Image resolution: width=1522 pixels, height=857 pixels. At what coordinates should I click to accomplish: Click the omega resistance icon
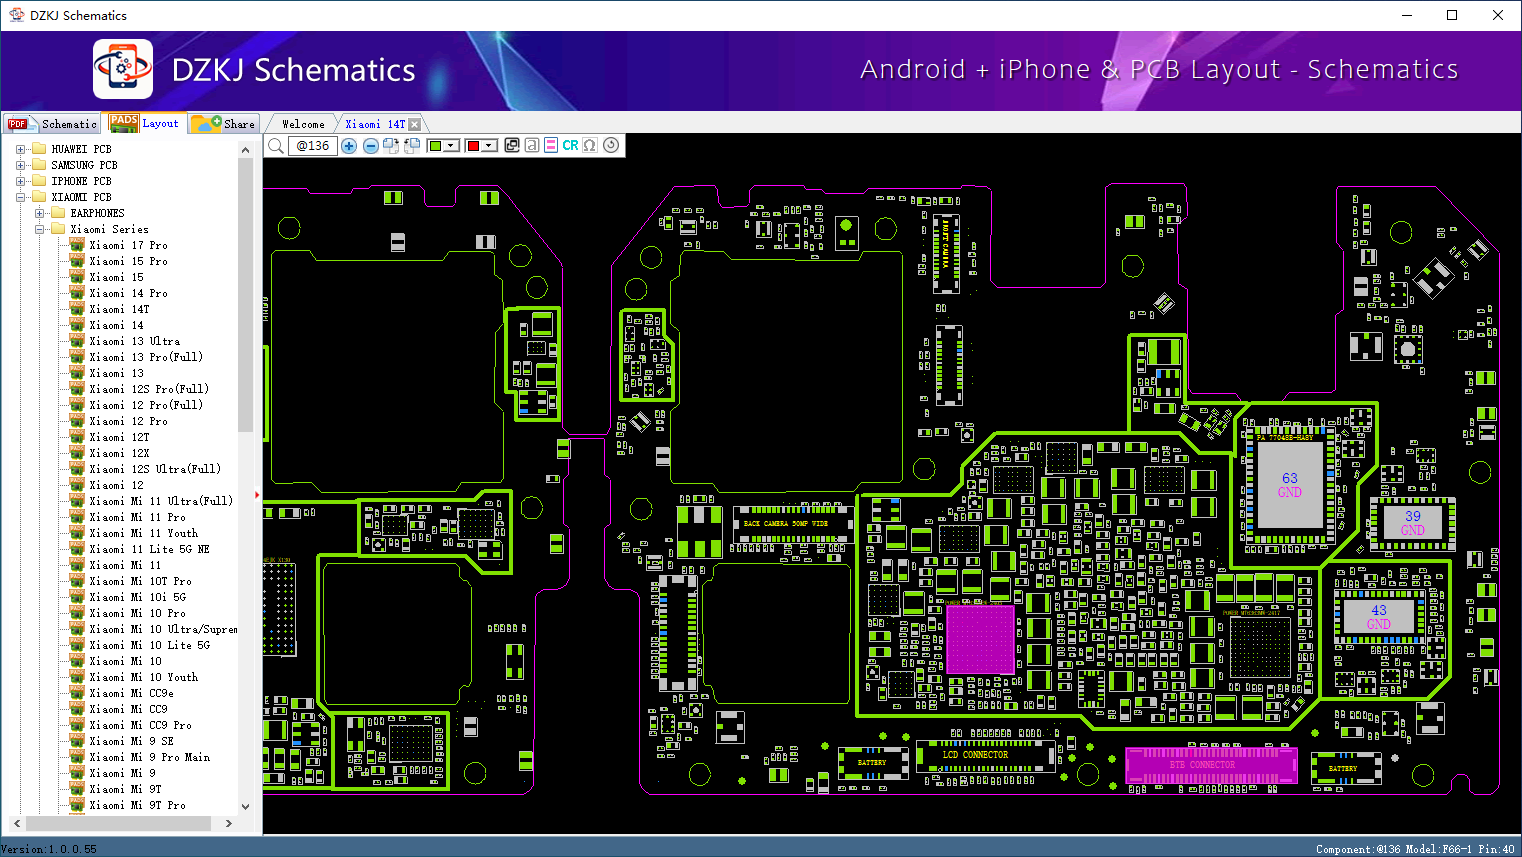pyautogui.click(x=590, y=146)
